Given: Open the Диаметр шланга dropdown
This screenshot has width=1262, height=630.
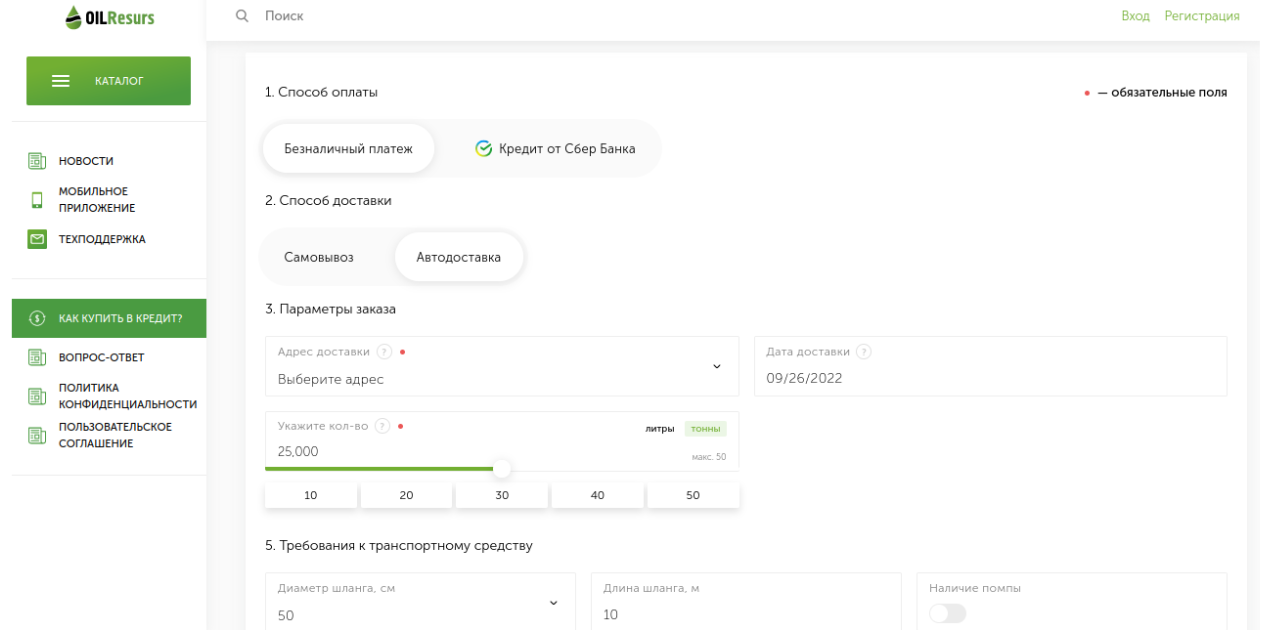Looking at the screenshot, I should pyautogui.click(x=553, y=603).
